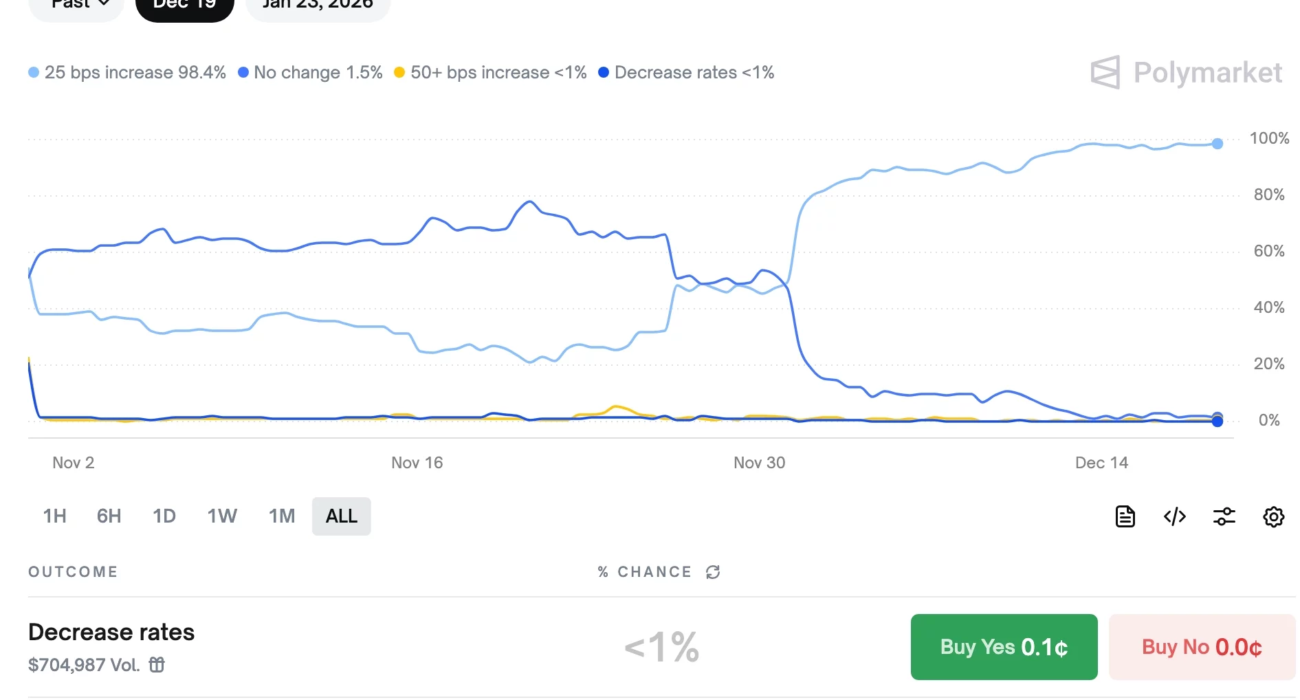Screen dimensions: 1300x700
Task: Select the Jan 23, 2026 date pill
Action: coord(317,5)
